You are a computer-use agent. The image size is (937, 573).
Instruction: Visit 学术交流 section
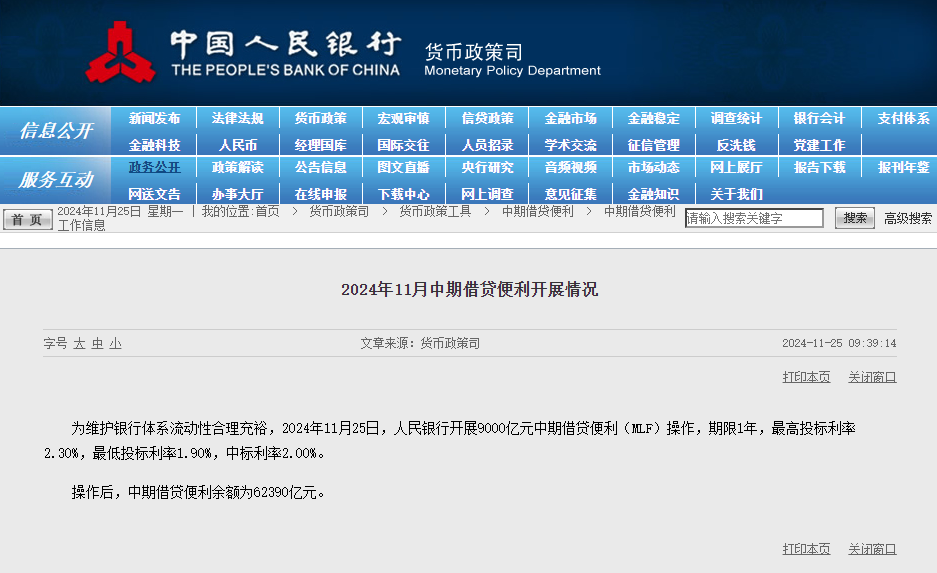[x=571, y=145]
